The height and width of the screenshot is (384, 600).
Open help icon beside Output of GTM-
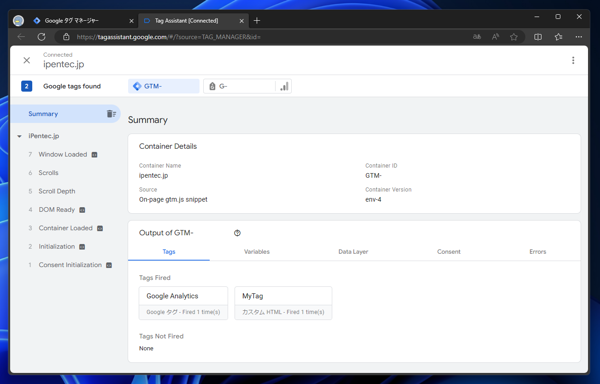(x=237, y=233)
